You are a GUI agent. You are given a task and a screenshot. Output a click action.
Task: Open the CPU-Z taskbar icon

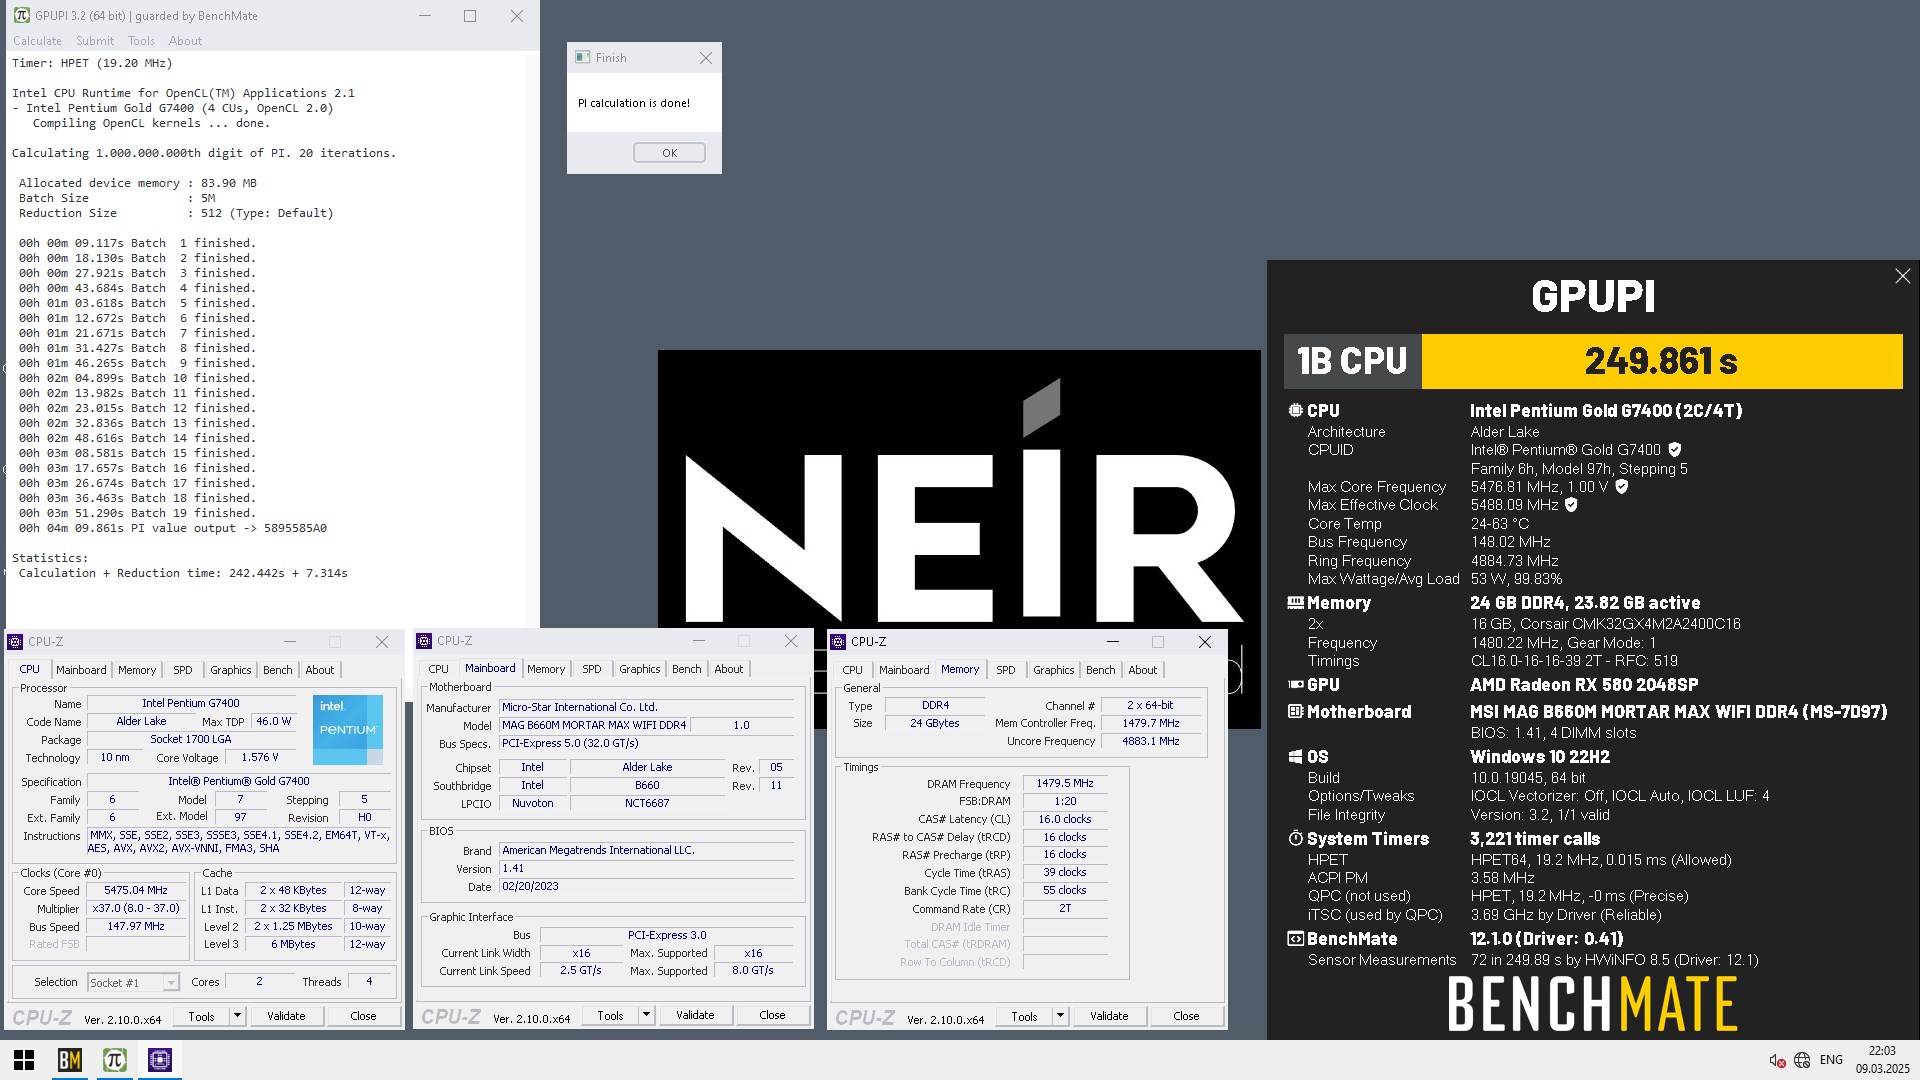click(x=160, y=1060)
